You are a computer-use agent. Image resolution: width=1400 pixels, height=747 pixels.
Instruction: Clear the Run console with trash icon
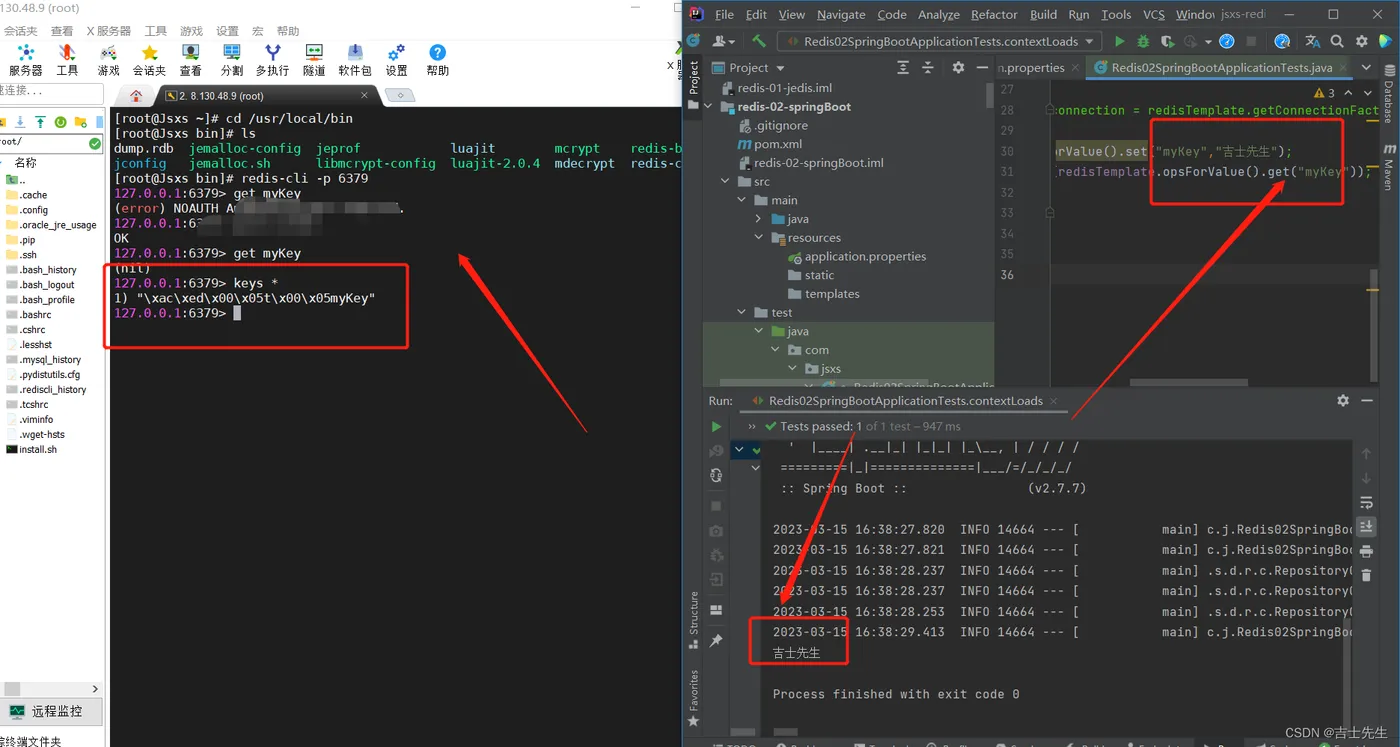click(1366, 575)
